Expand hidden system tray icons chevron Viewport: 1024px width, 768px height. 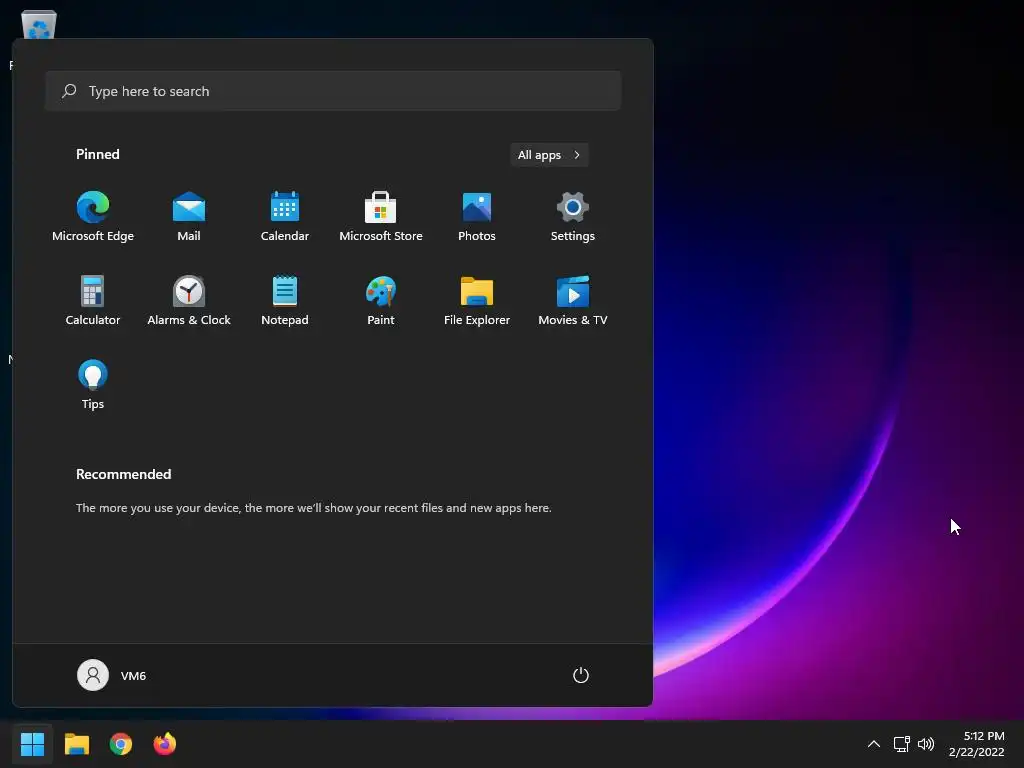[x=874, y=744]
